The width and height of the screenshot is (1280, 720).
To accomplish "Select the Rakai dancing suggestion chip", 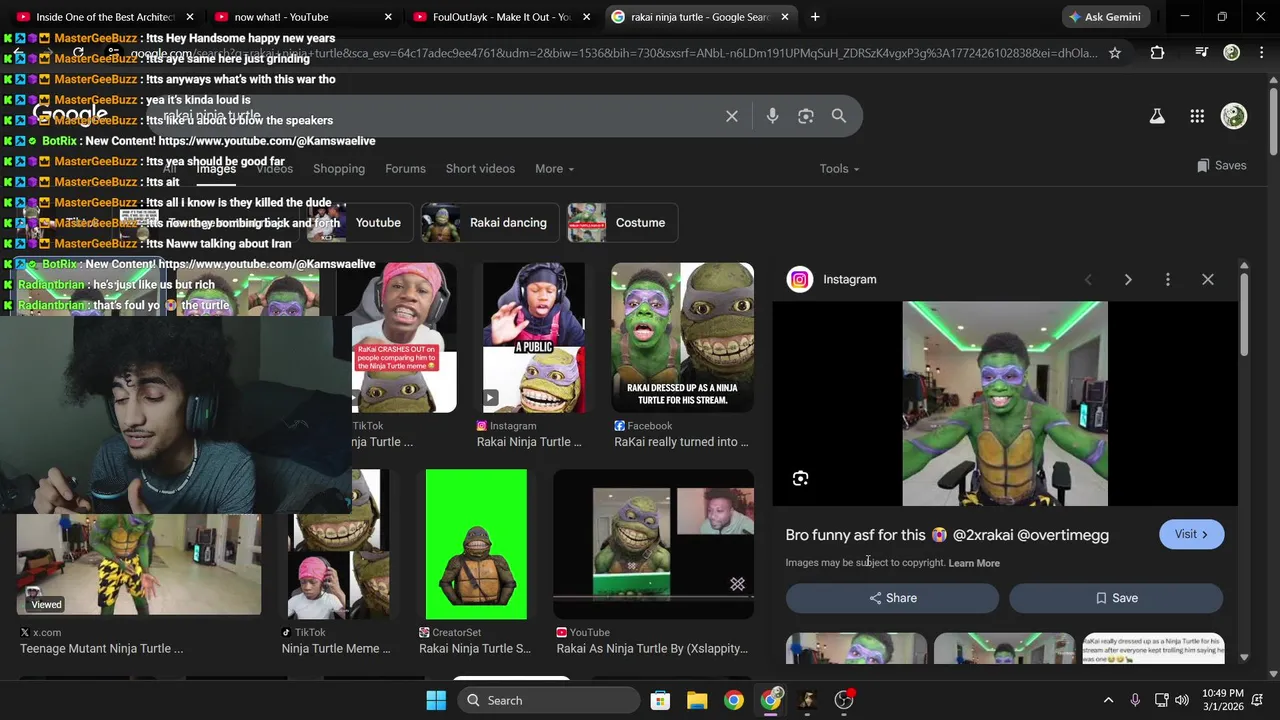I will point(490,223).
